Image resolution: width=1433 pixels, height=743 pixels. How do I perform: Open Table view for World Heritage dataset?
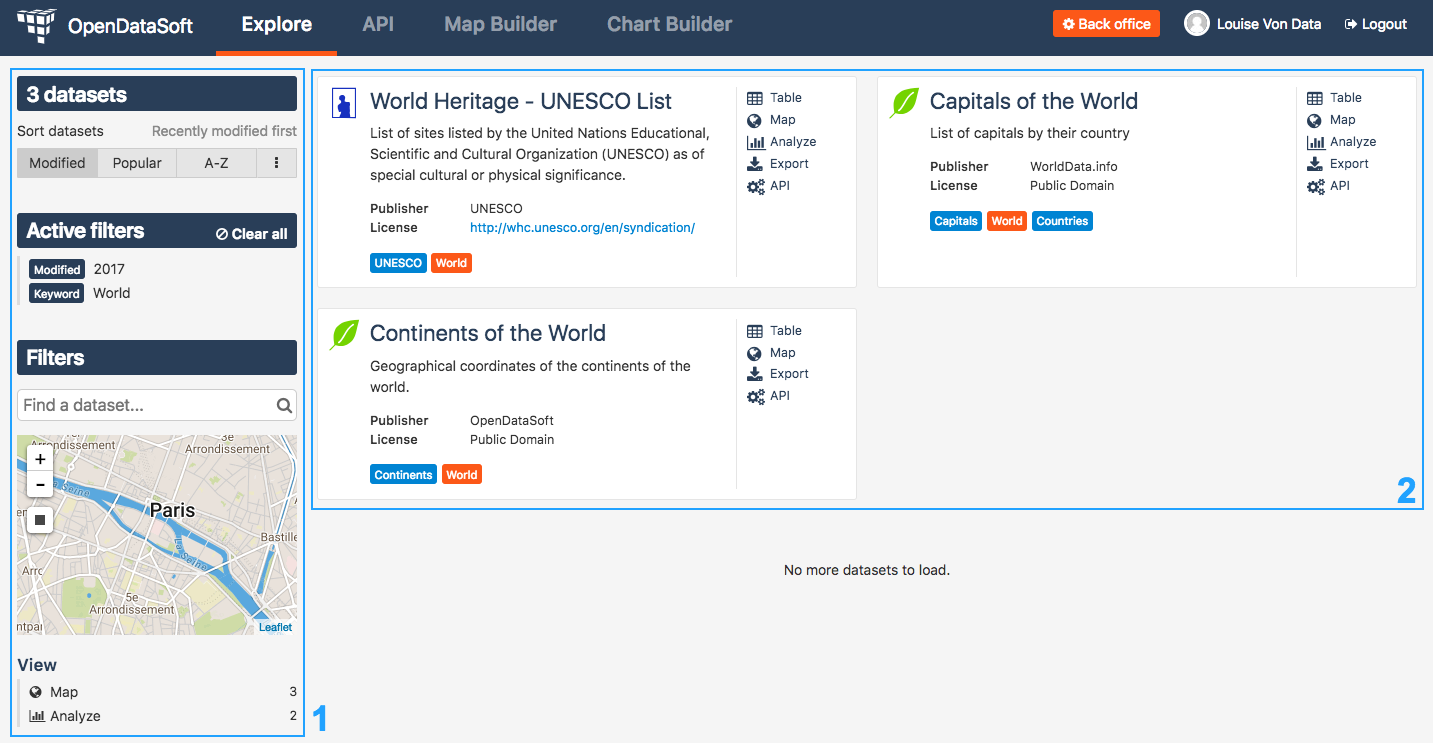(x=775, y=98)
